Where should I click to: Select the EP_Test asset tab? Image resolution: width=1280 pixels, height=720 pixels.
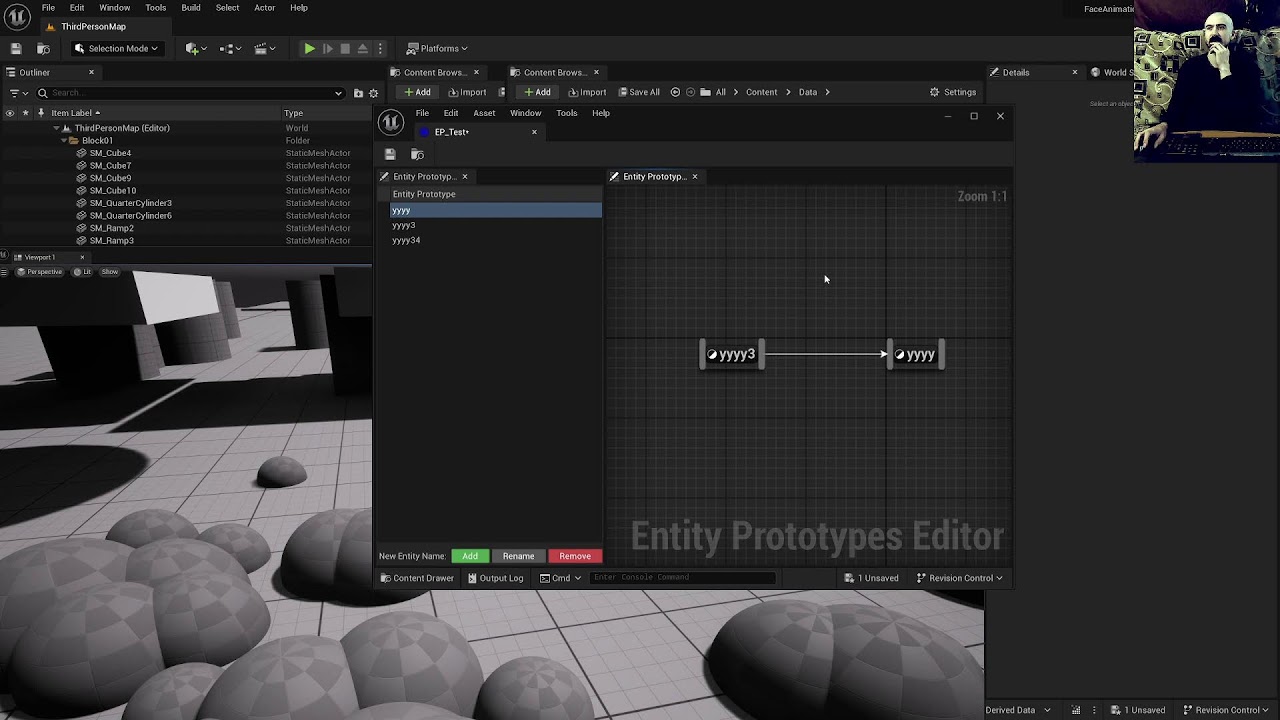click(x=451, y=132)
